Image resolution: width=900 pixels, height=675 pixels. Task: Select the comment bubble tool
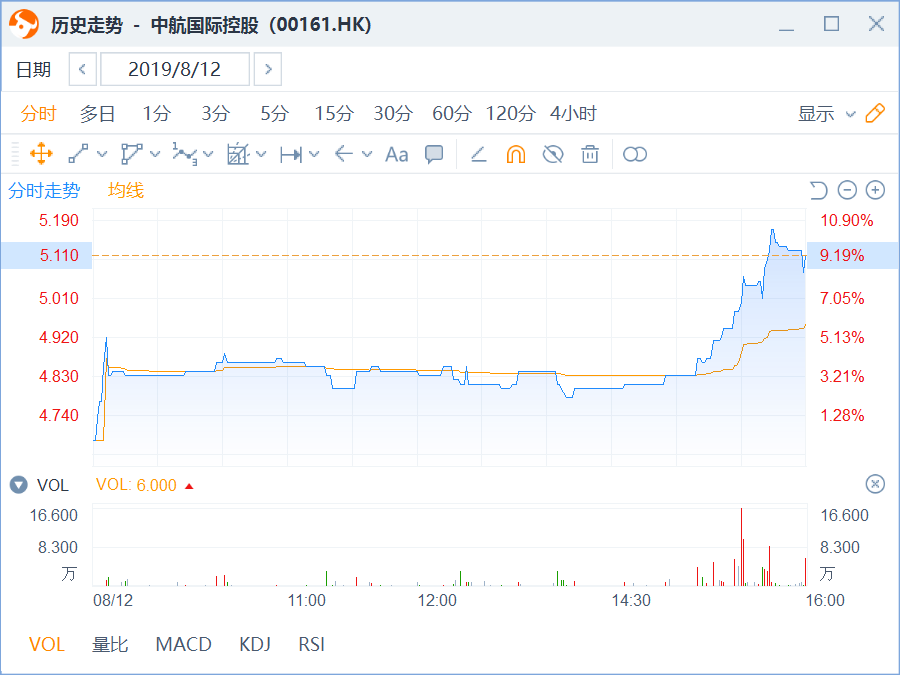pos(434,154)
